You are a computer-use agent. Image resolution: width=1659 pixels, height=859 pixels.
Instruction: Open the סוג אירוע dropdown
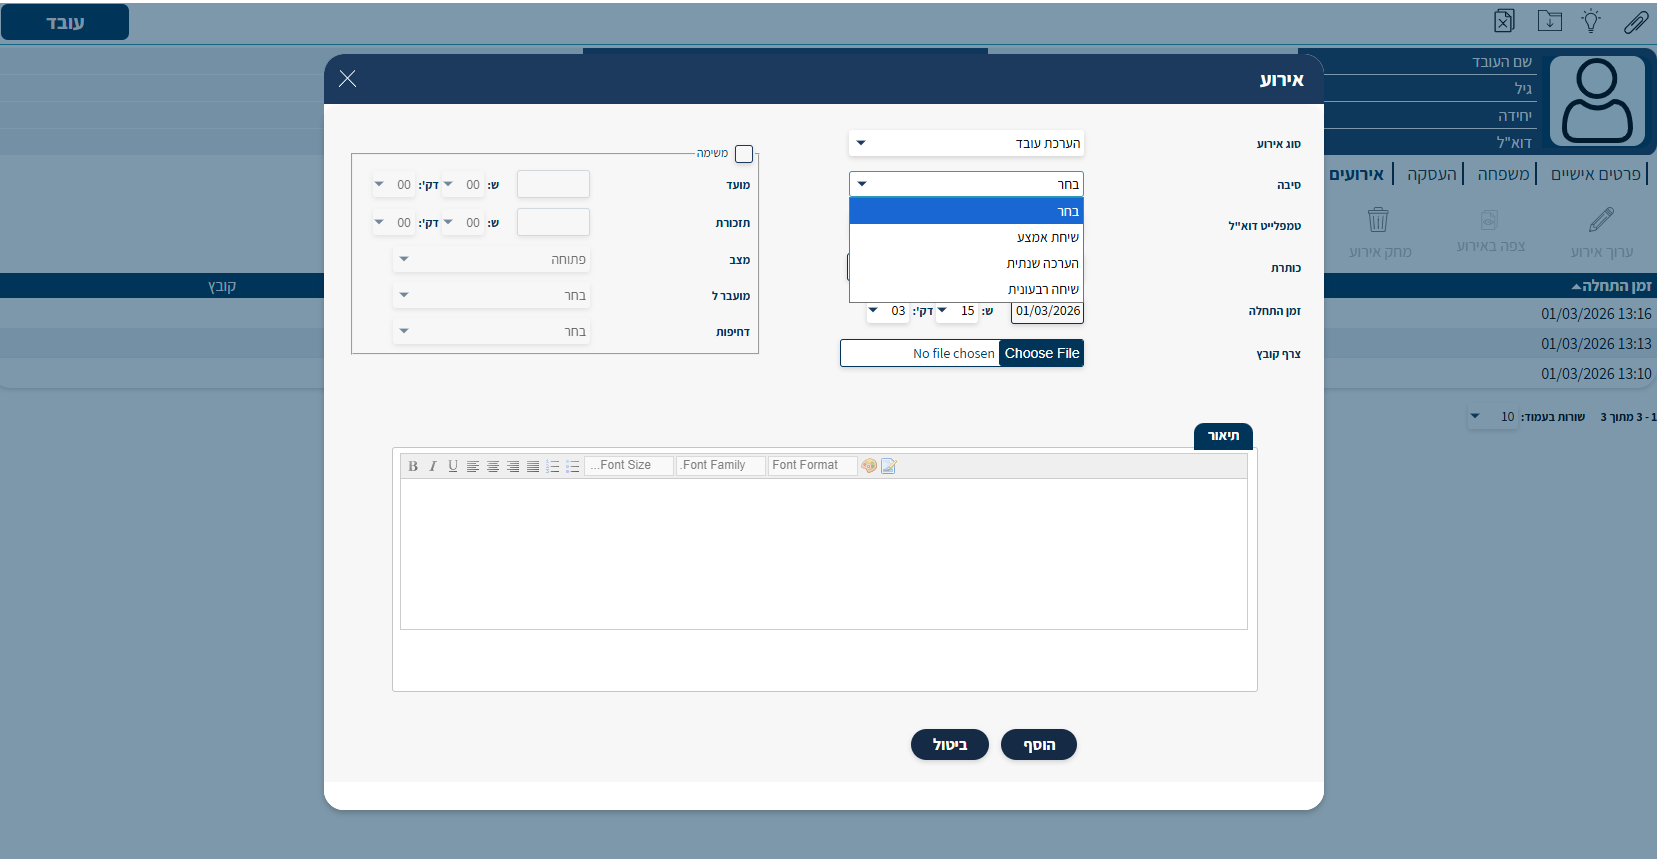point(966,143)
